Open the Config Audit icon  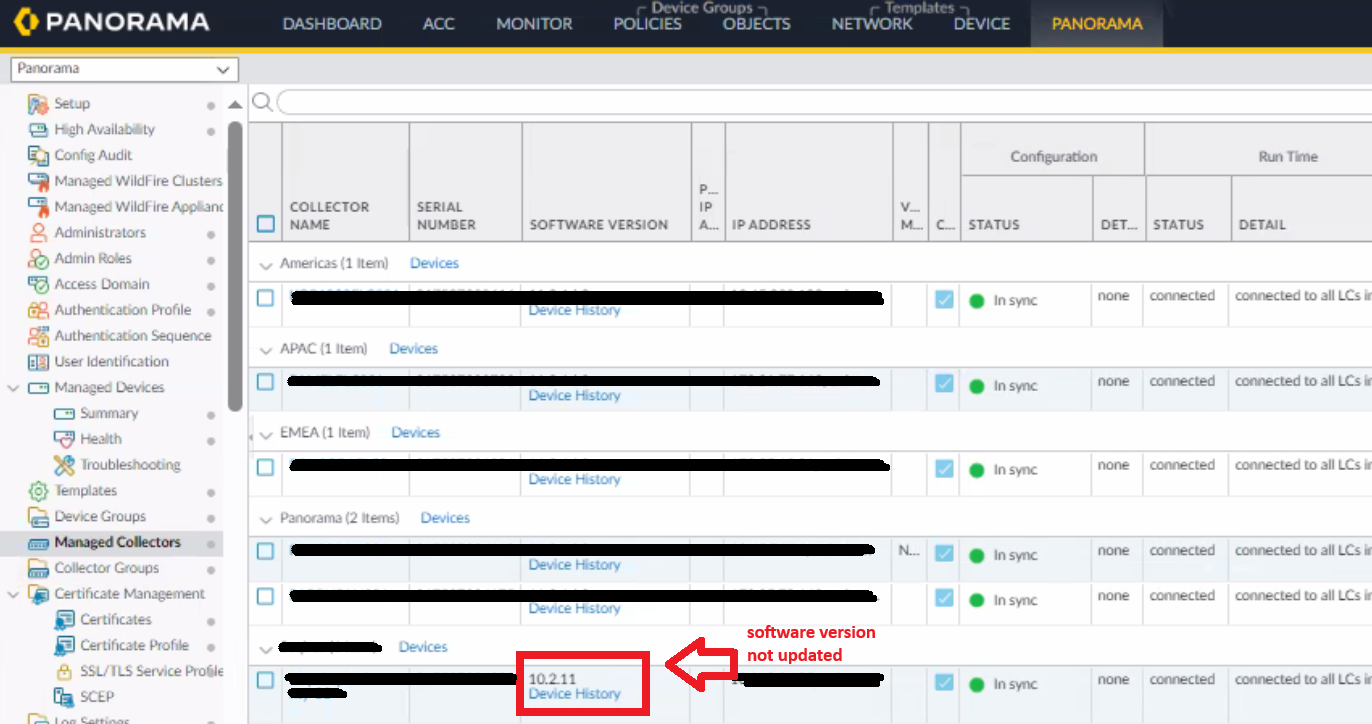[x=38, y=155]
